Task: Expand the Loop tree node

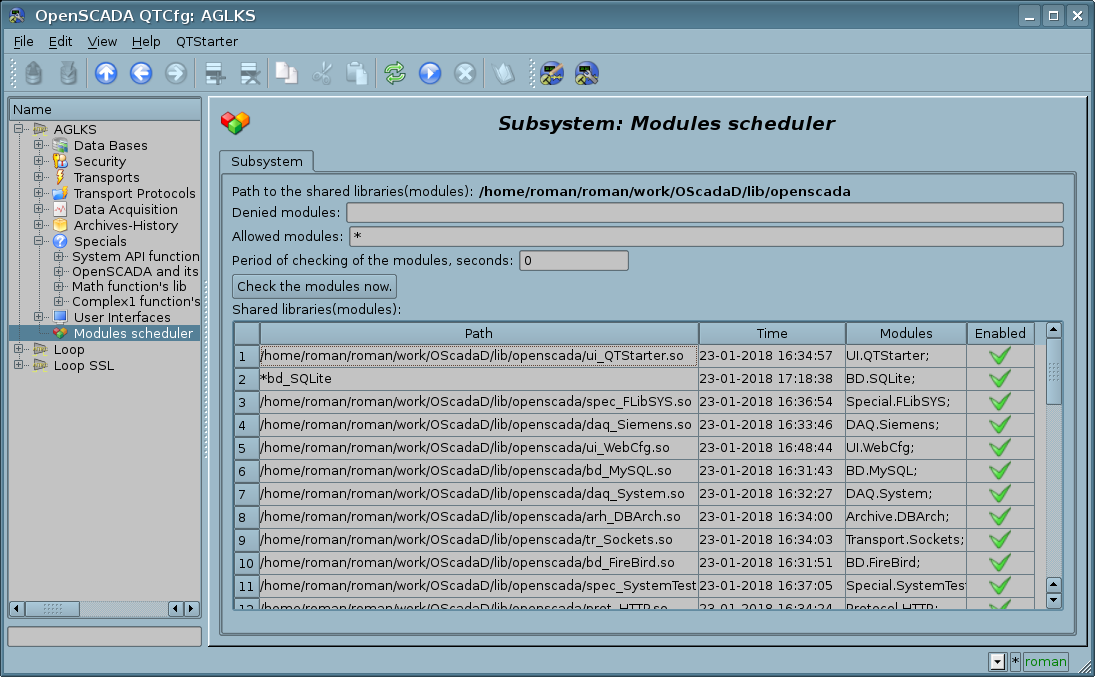Action: click(x=18, y=349)
